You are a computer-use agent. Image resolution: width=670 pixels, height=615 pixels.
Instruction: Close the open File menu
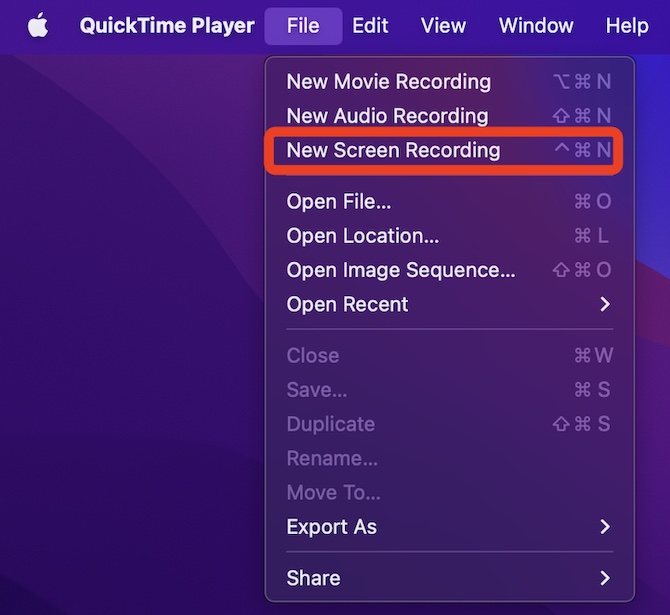(303, 26)
